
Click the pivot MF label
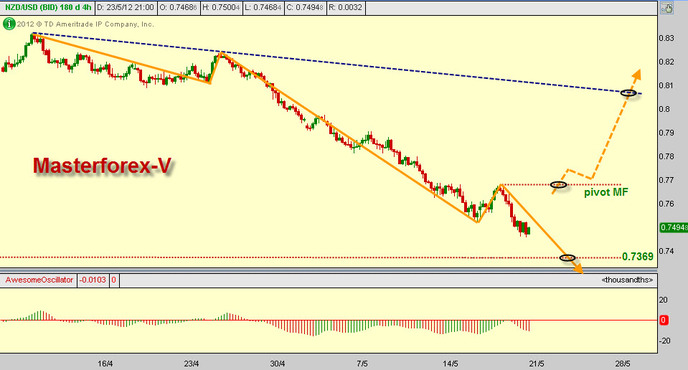(606, 192)
